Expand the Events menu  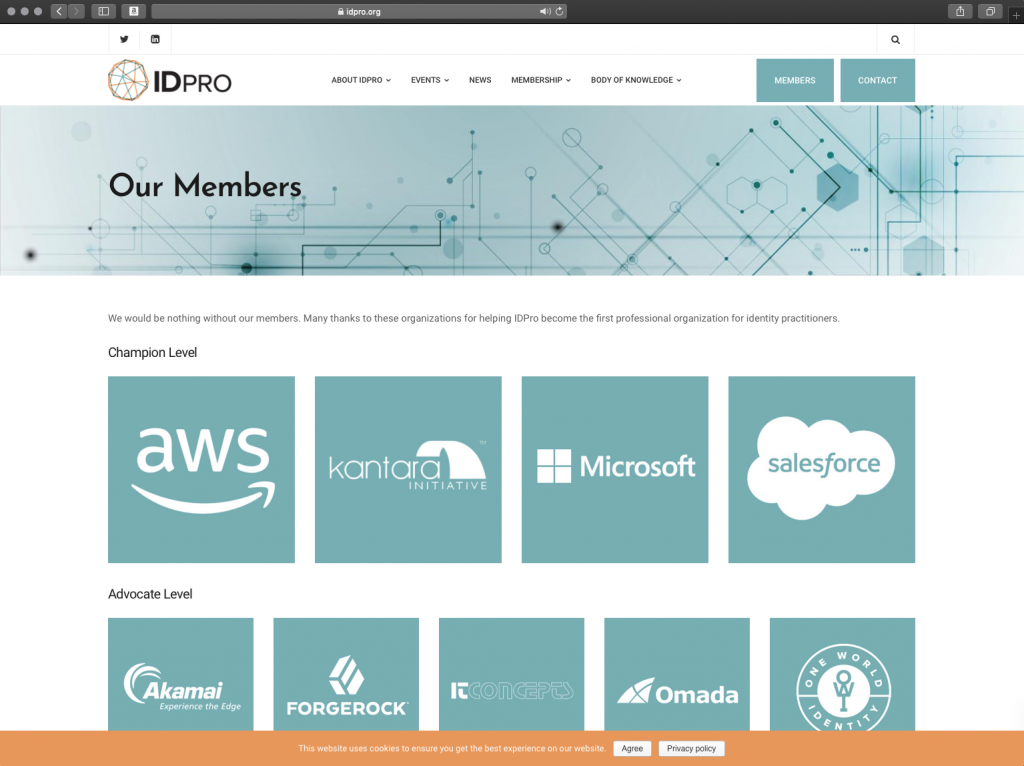click(430, 80)
